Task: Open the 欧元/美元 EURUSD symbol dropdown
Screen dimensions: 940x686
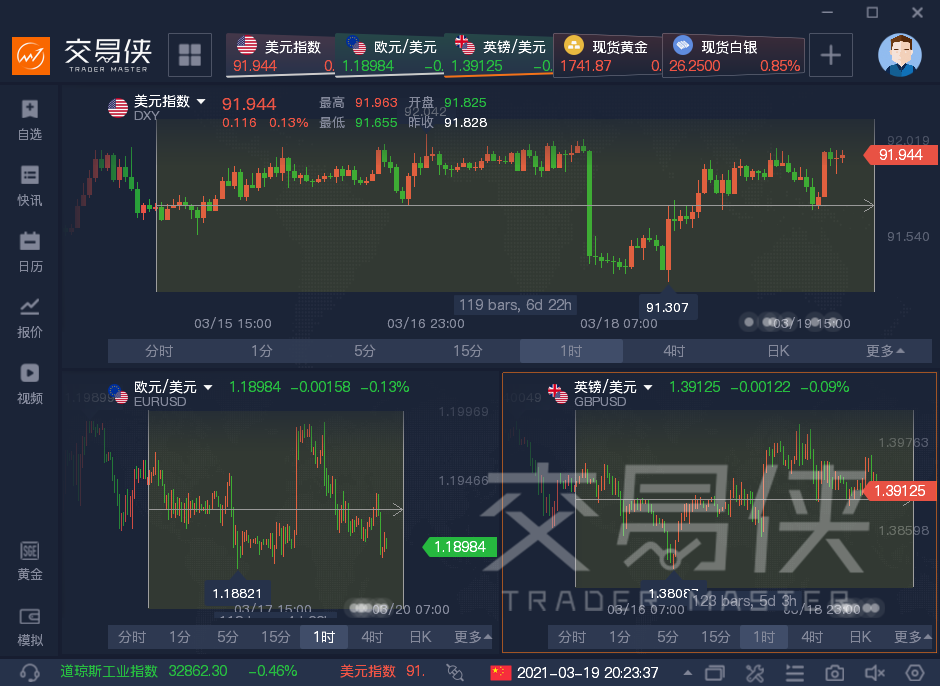Action: [x=208, y=387]
